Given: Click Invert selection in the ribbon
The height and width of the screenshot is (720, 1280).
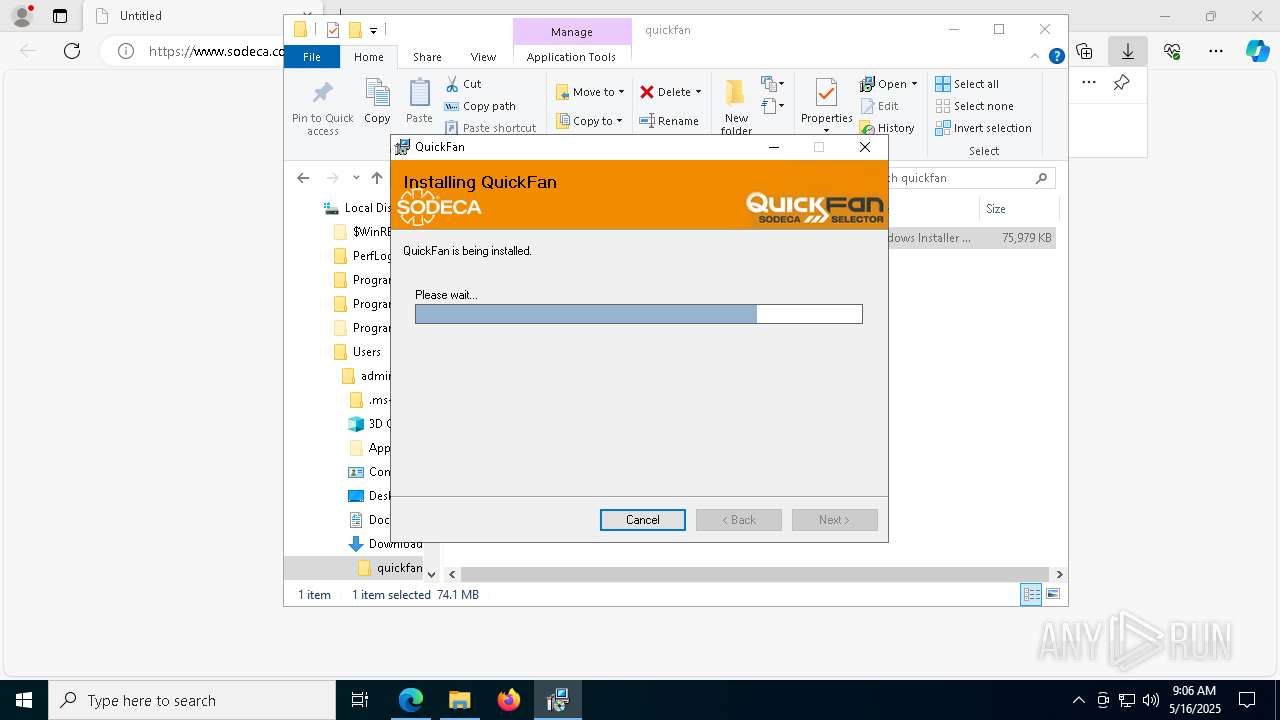Looking at the screenshot, I should click(x=983, y=128).
